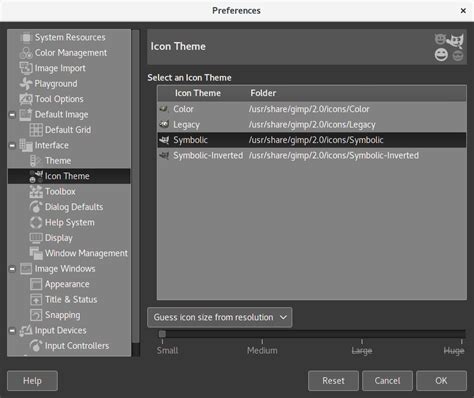Open the Guess icon size dropdown
474x398 pixels.
coord(220,317)
